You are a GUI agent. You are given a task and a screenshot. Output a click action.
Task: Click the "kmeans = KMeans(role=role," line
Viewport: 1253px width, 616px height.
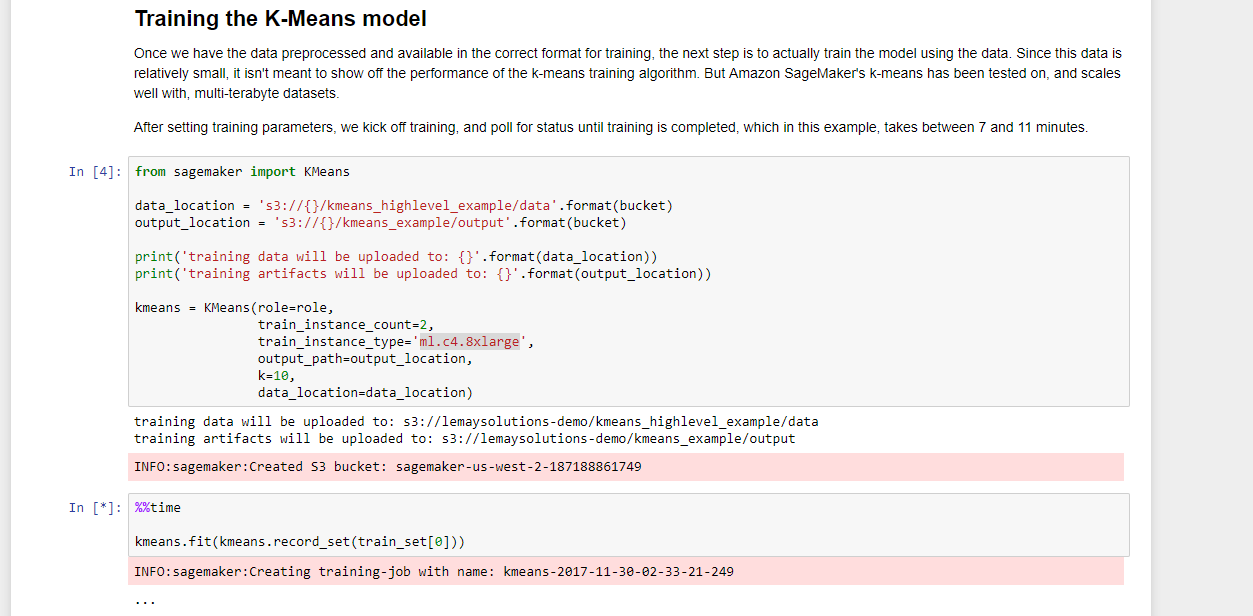point(234,308)
